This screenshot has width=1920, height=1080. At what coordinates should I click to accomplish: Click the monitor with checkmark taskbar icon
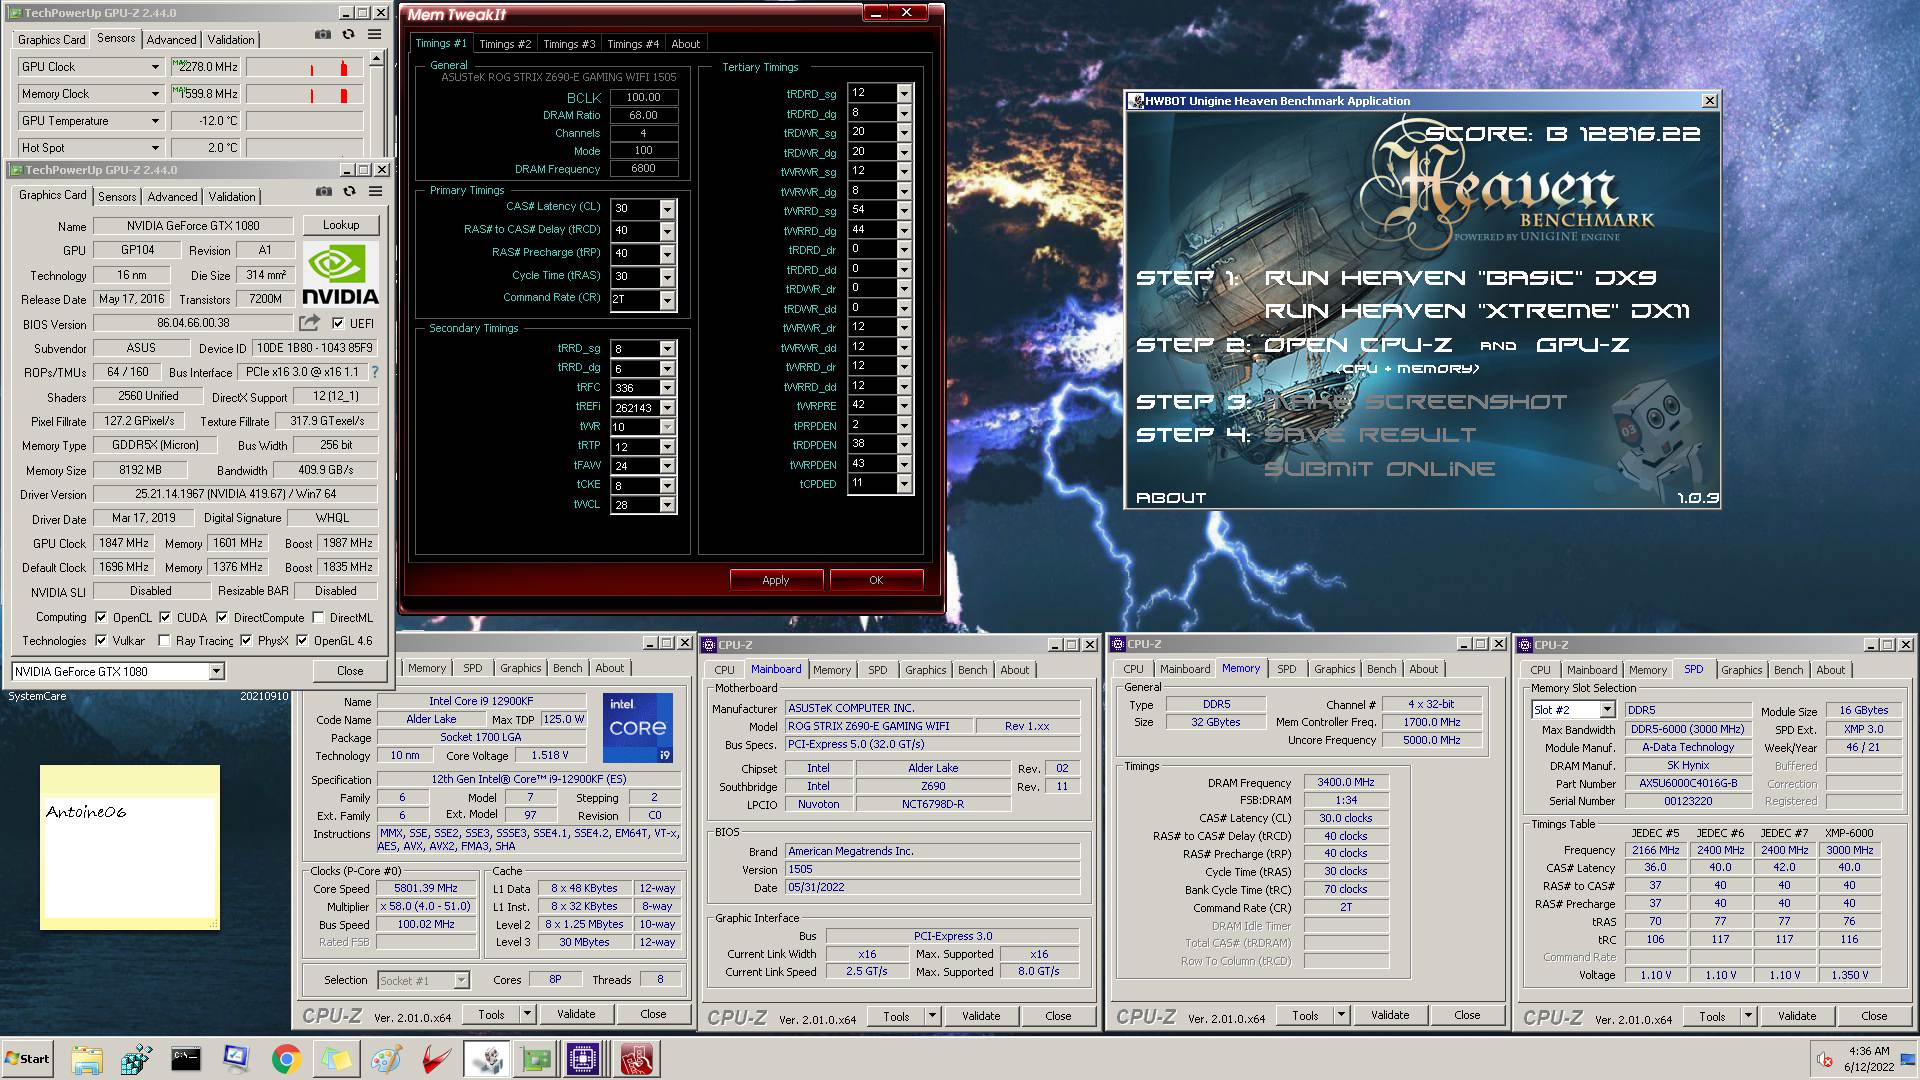point(236,1059)
